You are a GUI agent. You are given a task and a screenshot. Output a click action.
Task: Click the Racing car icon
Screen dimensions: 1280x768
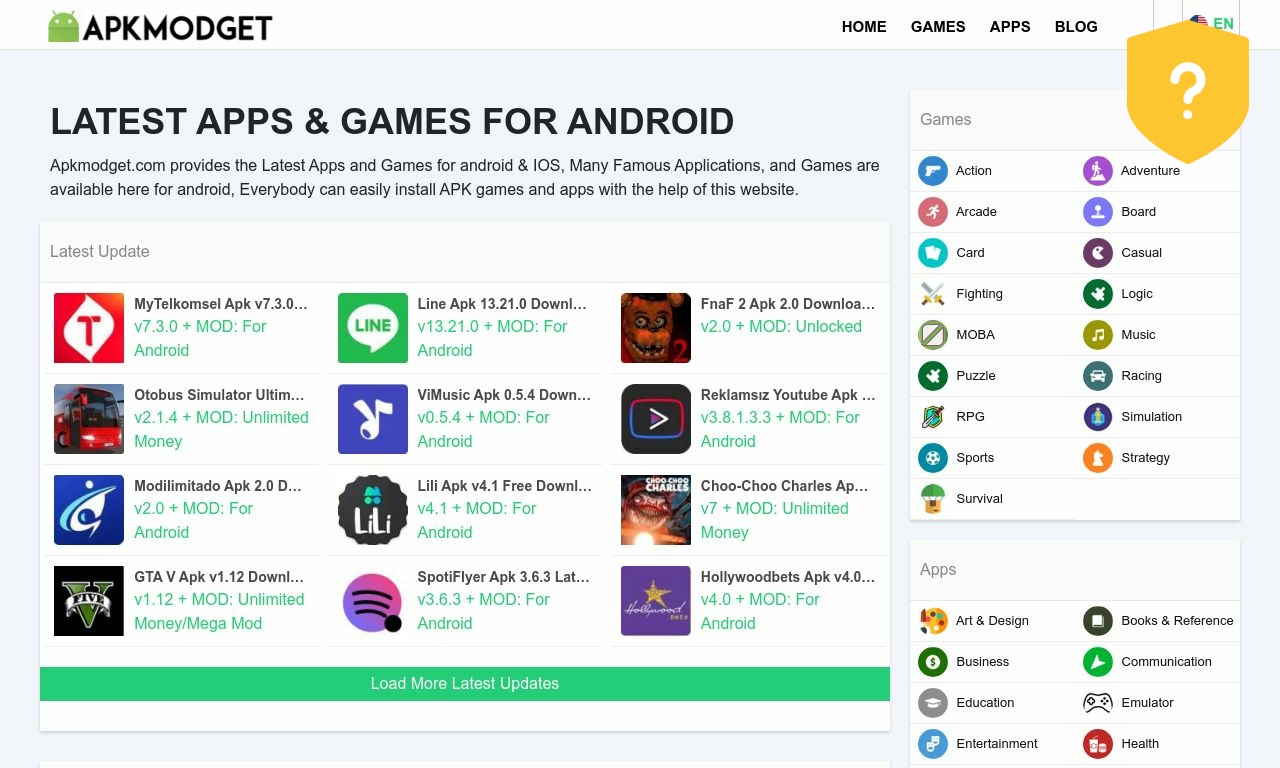[x=1098, y=376]
